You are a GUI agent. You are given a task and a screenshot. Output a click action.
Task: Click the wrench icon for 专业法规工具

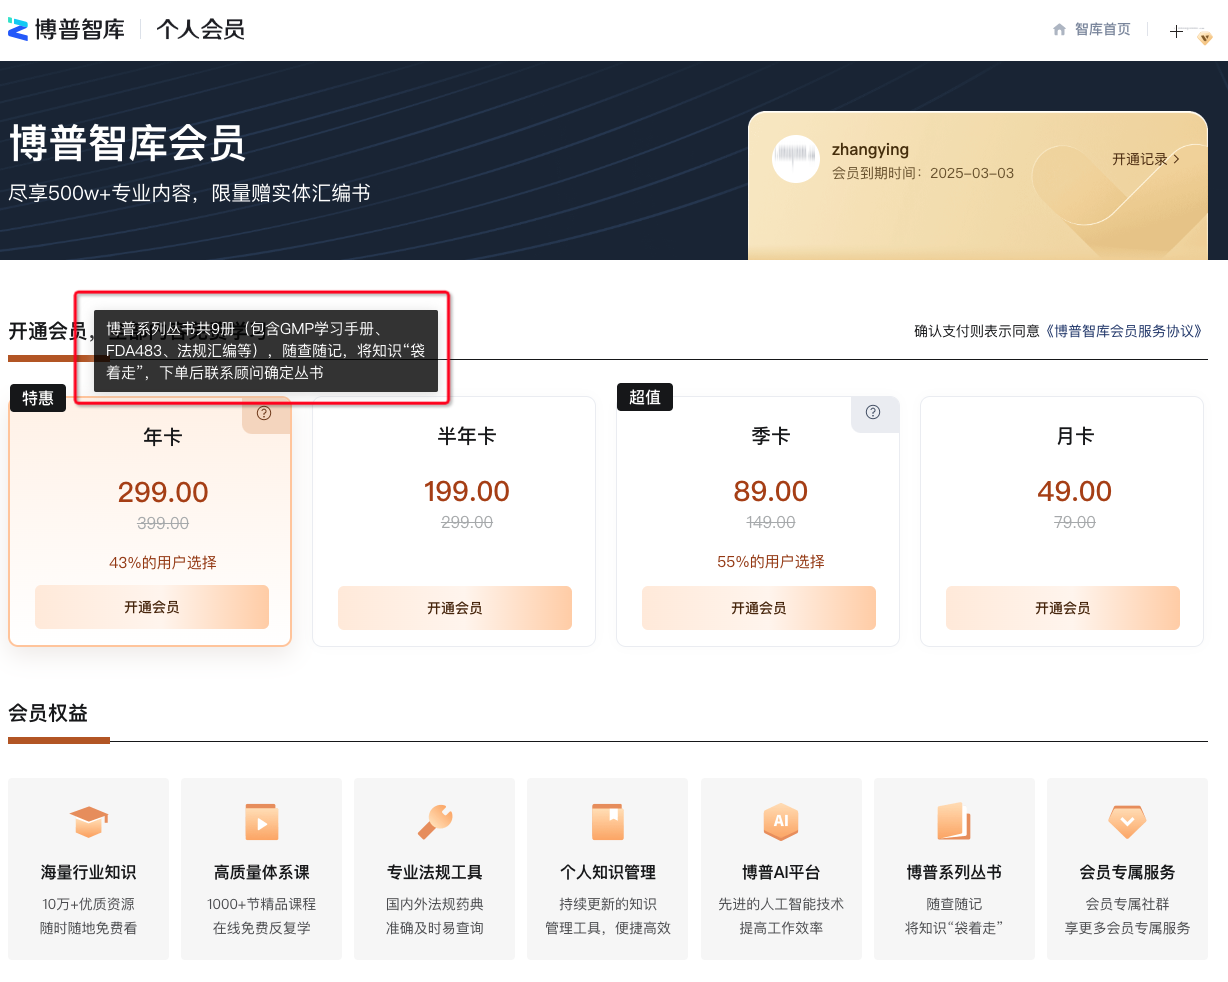coord(435,822)
